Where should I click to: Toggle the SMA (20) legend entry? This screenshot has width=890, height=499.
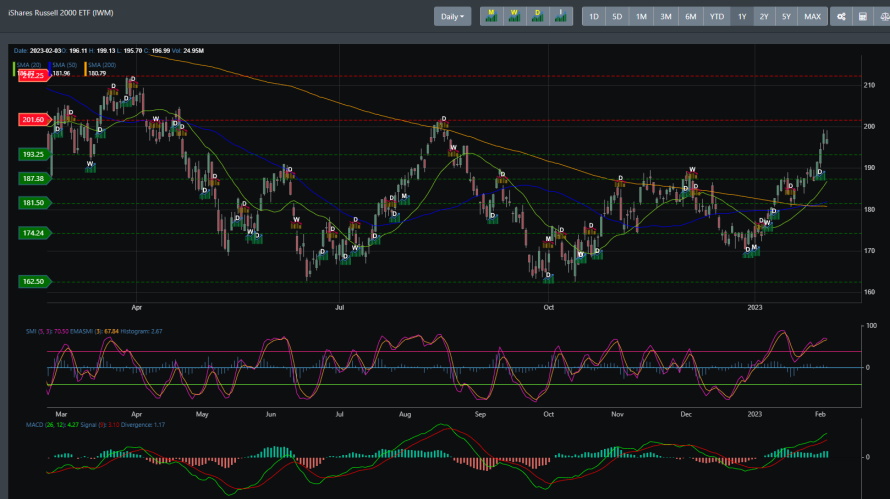tap(28, 65)
